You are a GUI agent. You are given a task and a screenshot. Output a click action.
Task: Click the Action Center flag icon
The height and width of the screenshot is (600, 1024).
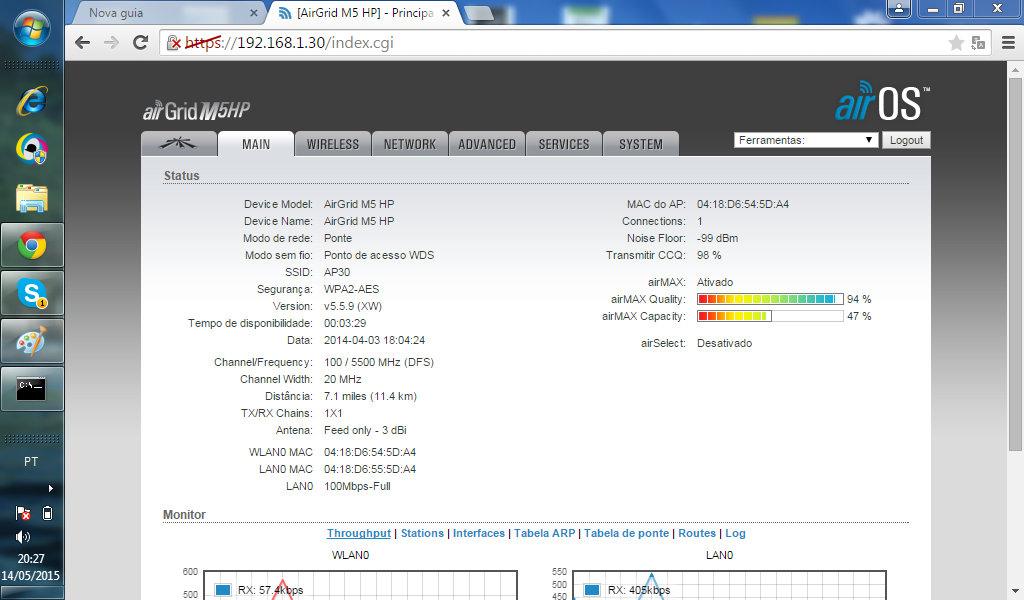click(x=23, y=513)
